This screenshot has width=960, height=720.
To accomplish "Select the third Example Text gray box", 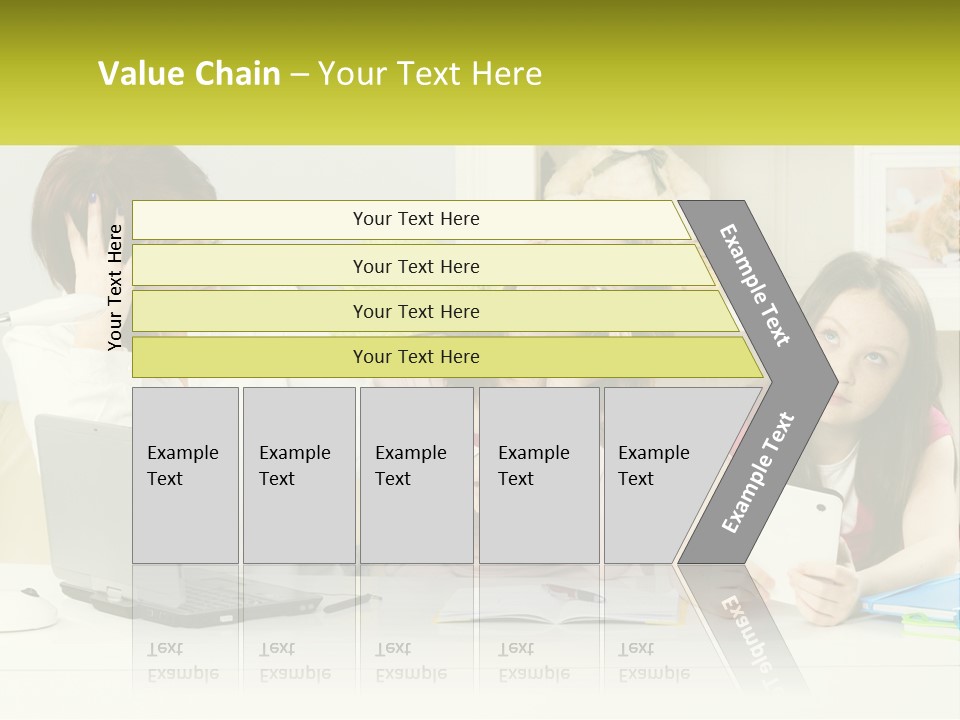I will [x=417, y=475].
